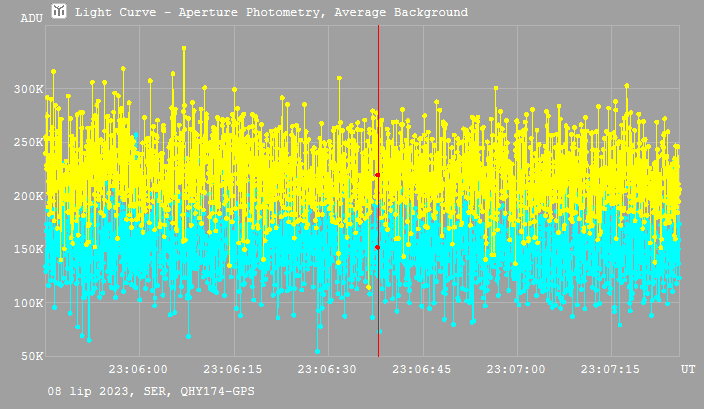
Task: Click the 200K axis value
Action: (x=28, y=196)
